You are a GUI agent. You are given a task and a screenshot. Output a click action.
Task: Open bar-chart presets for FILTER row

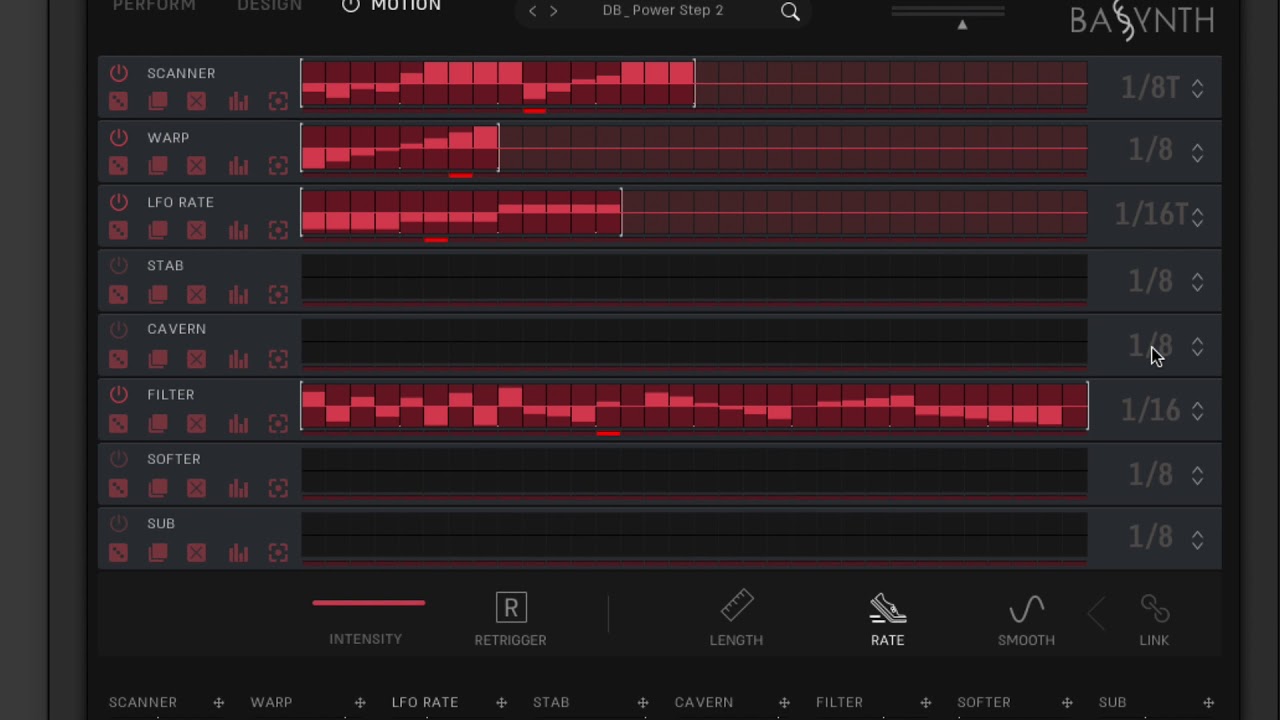(x=238, y=424)
